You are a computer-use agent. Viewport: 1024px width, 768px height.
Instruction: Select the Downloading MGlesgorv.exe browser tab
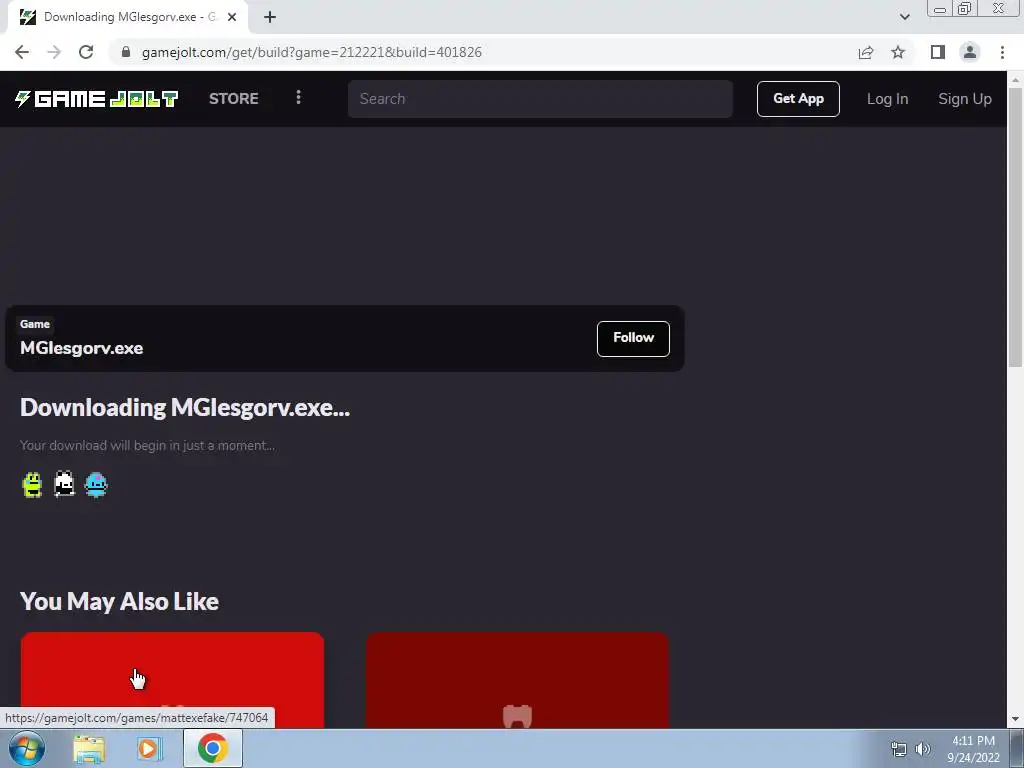(x=127, y=17)
